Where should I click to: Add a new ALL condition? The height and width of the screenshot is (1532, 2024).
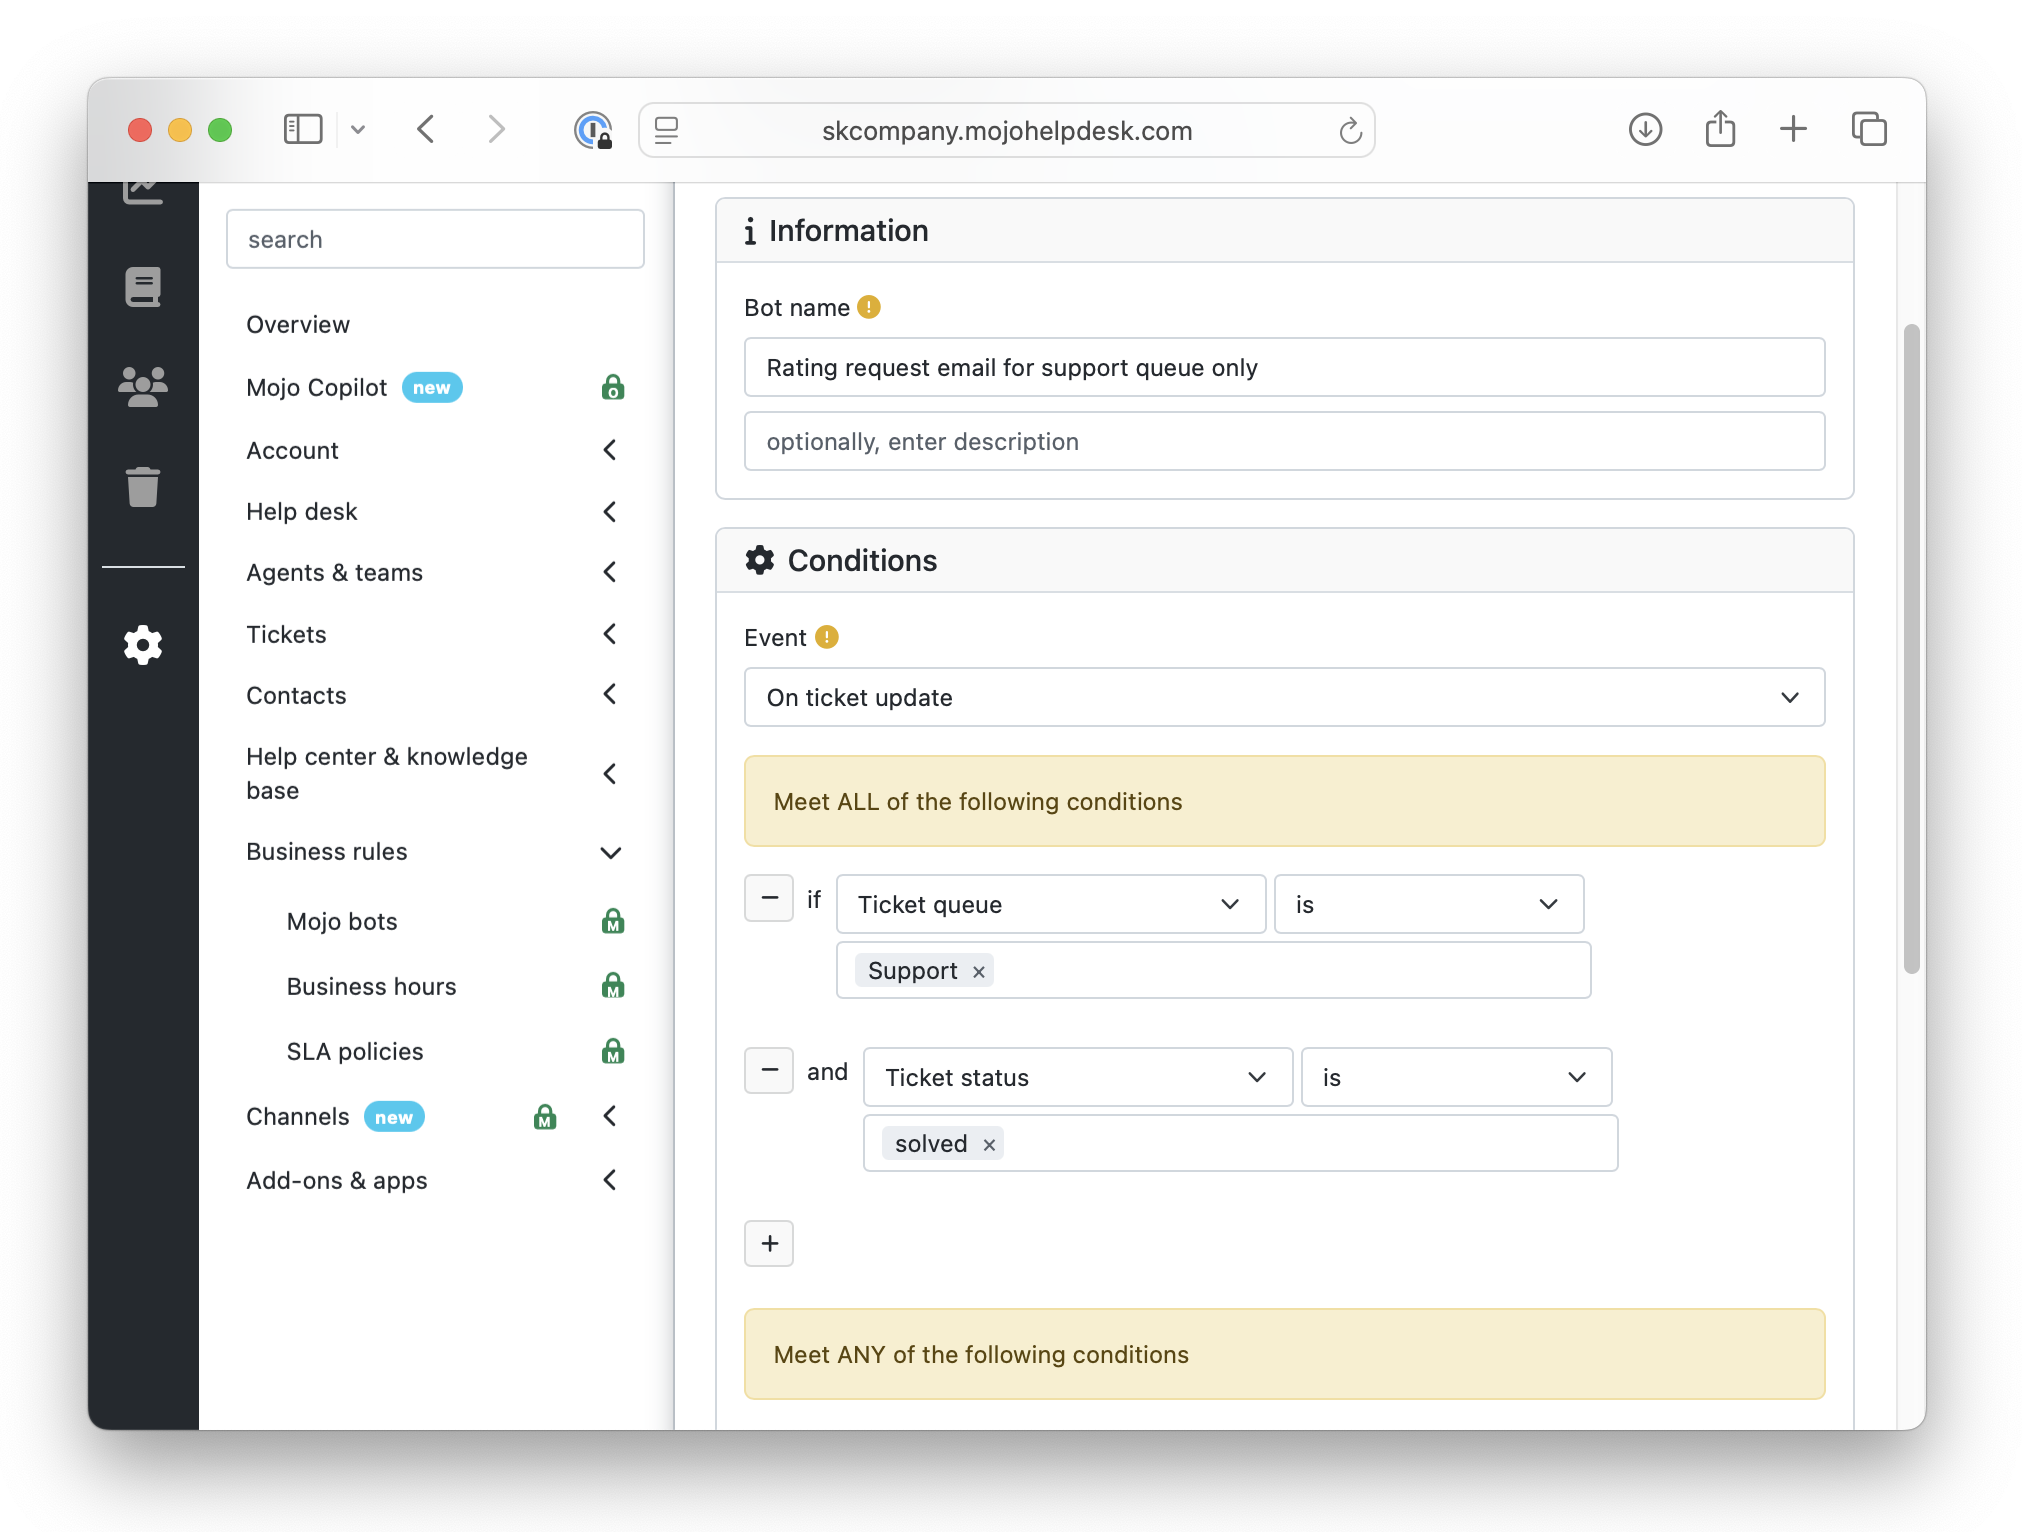point(769,1243)
